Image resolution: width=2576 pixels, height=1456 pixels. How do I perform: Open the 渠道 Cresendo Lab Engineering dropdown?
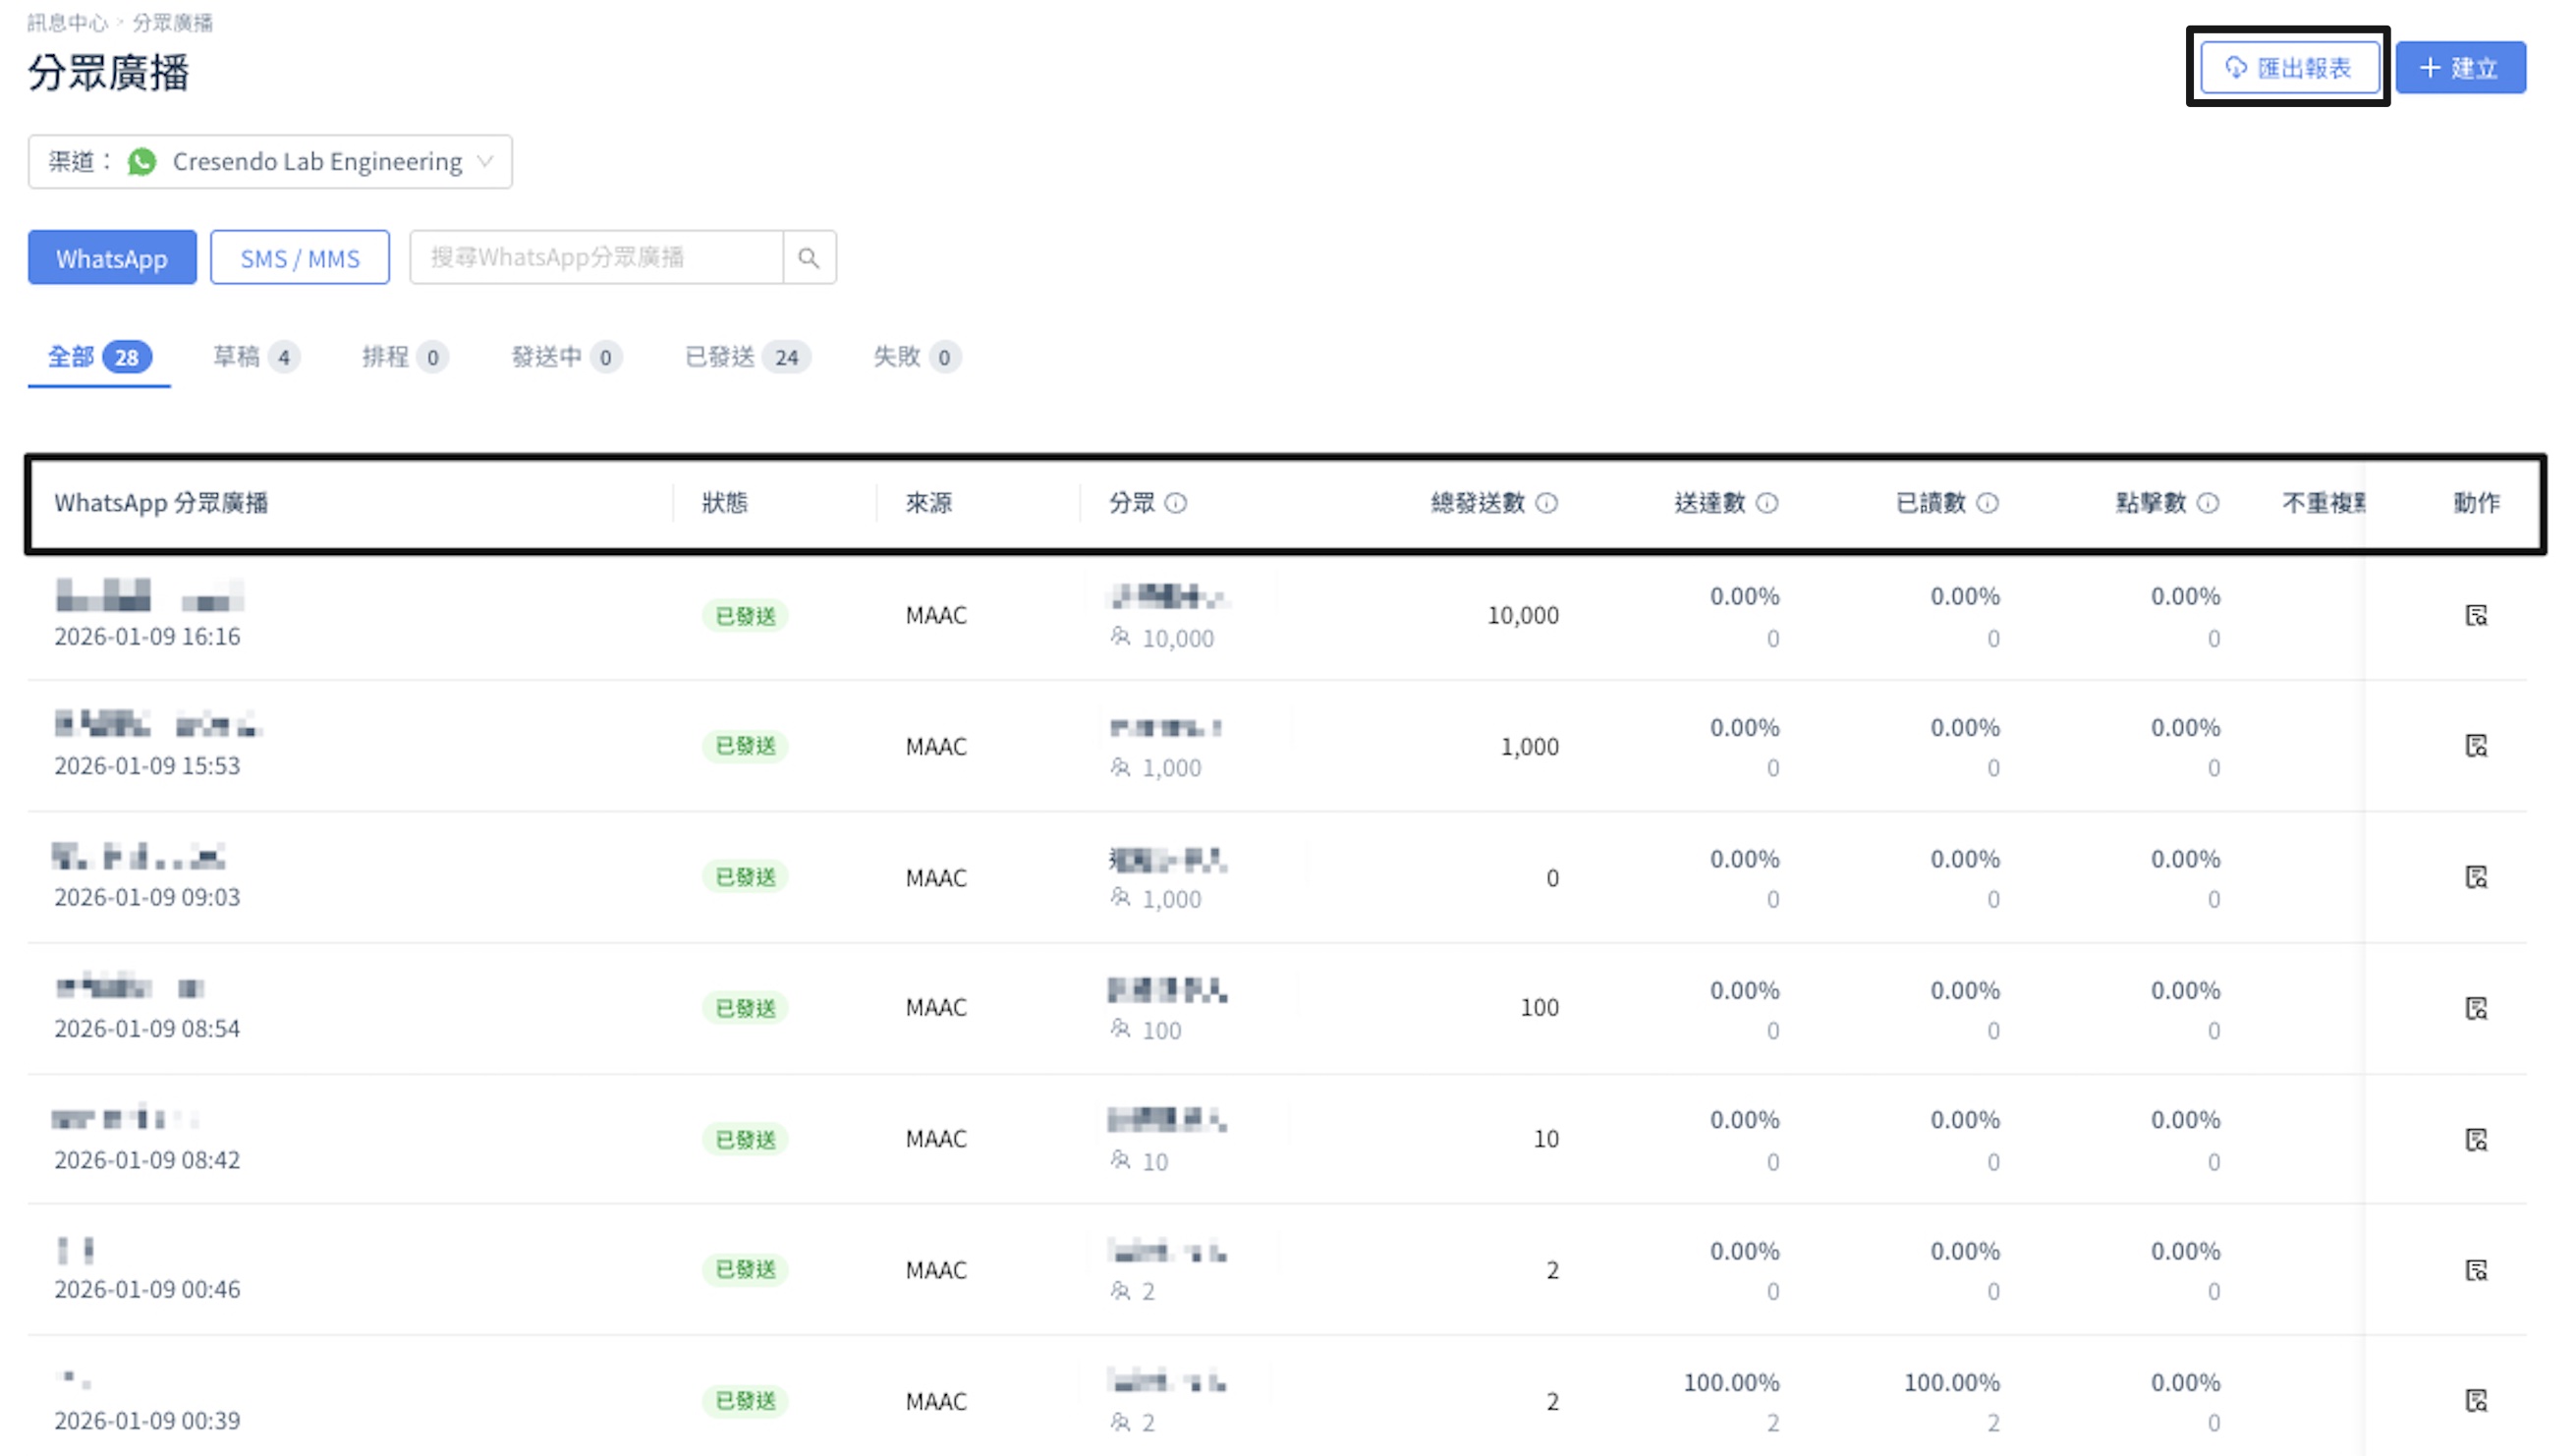[x=270, y=161]
